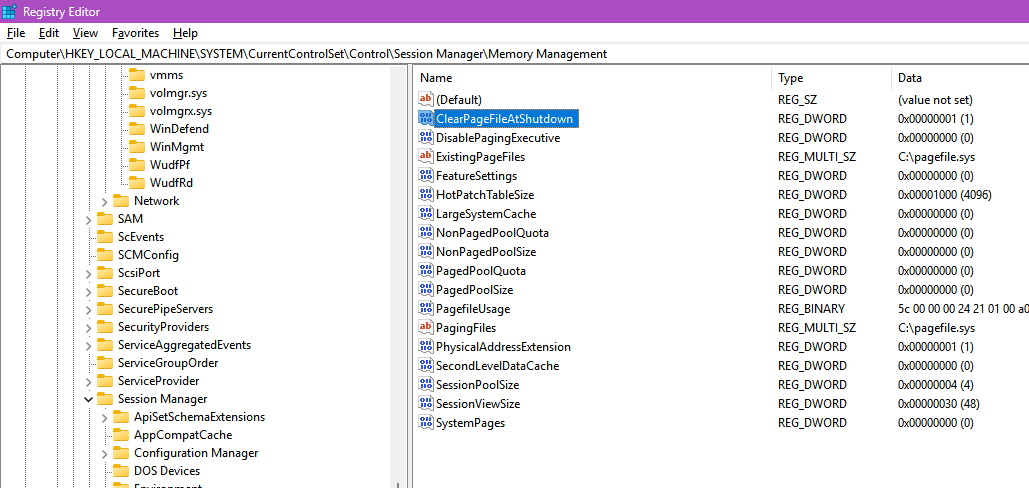The width and height of the screenshot is (1029, 488).
Task: Click the REG_MULTI_SZ type of ExistingPageFiles
Action: pos(817,157)
